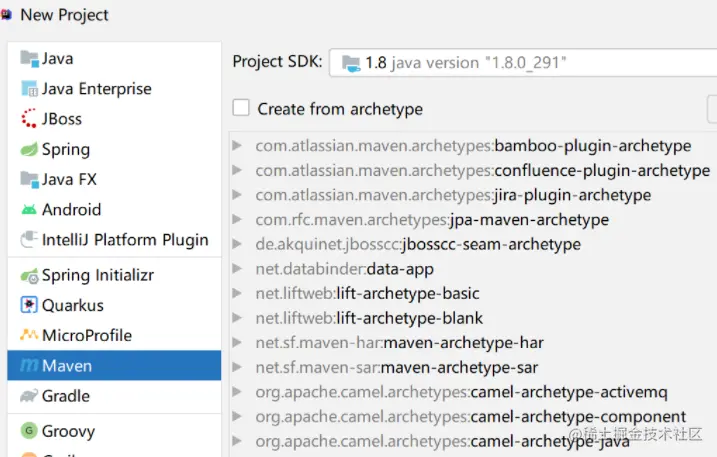Select jbosscc-seam-archetype text

(x=492, y=244)
